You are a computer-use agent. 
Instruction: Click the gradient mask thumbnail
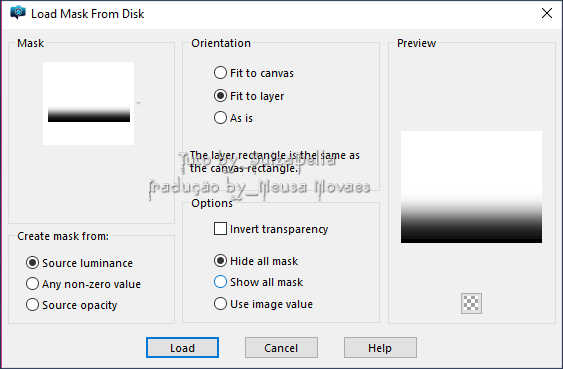click(88, 103)
